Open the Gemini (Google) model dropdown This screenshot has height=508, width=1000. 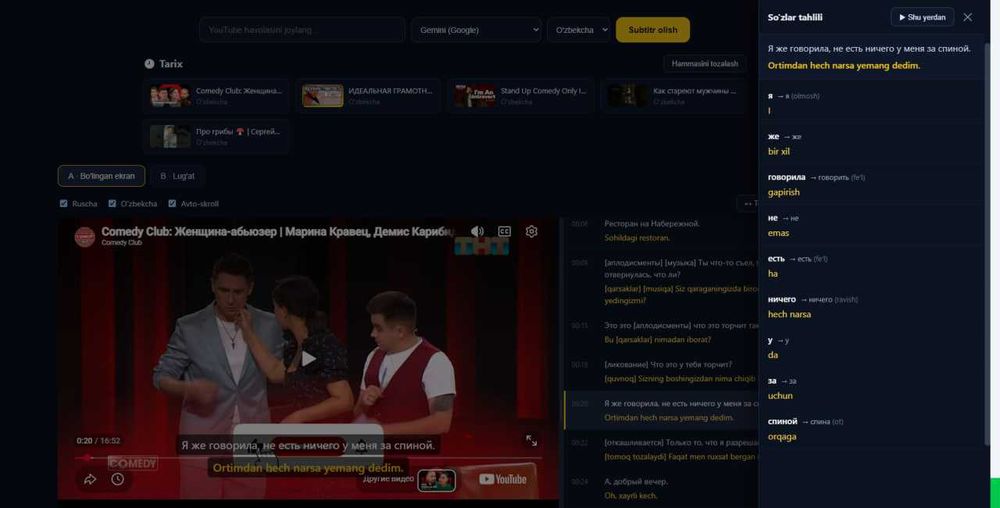point(476,30)
